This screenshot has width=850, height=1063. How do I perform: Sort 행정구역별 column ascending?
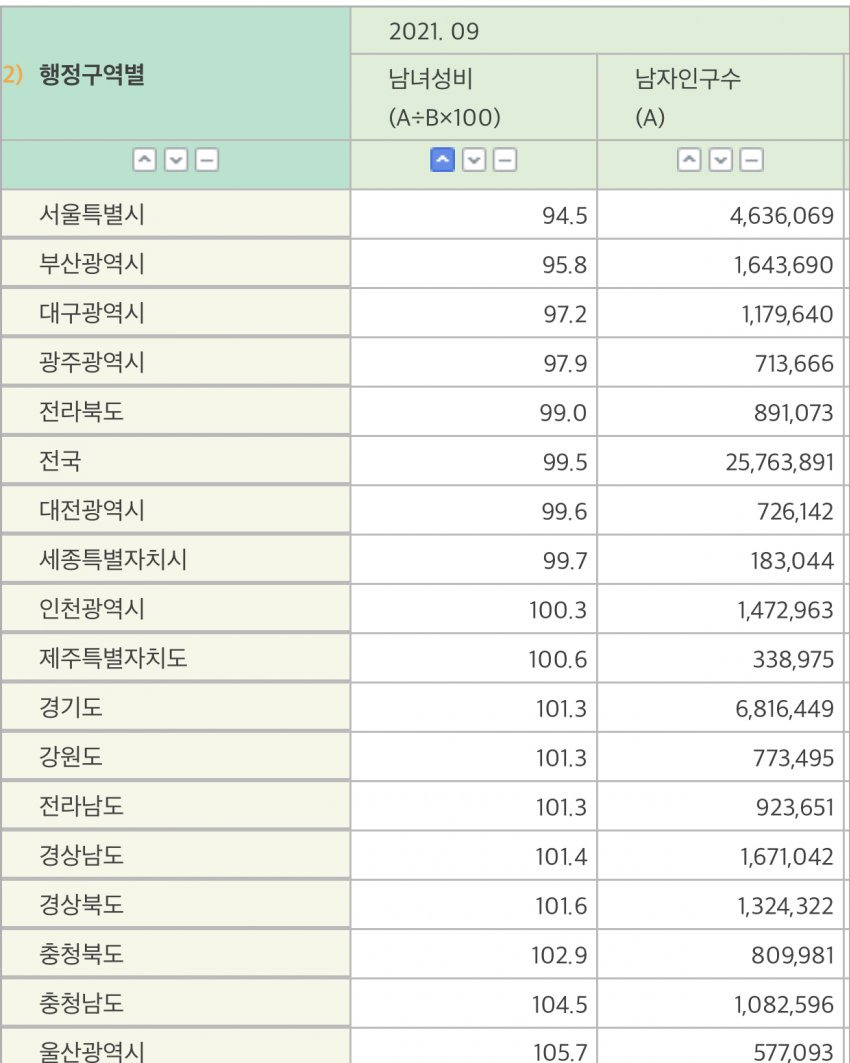[x=144, y=161]
